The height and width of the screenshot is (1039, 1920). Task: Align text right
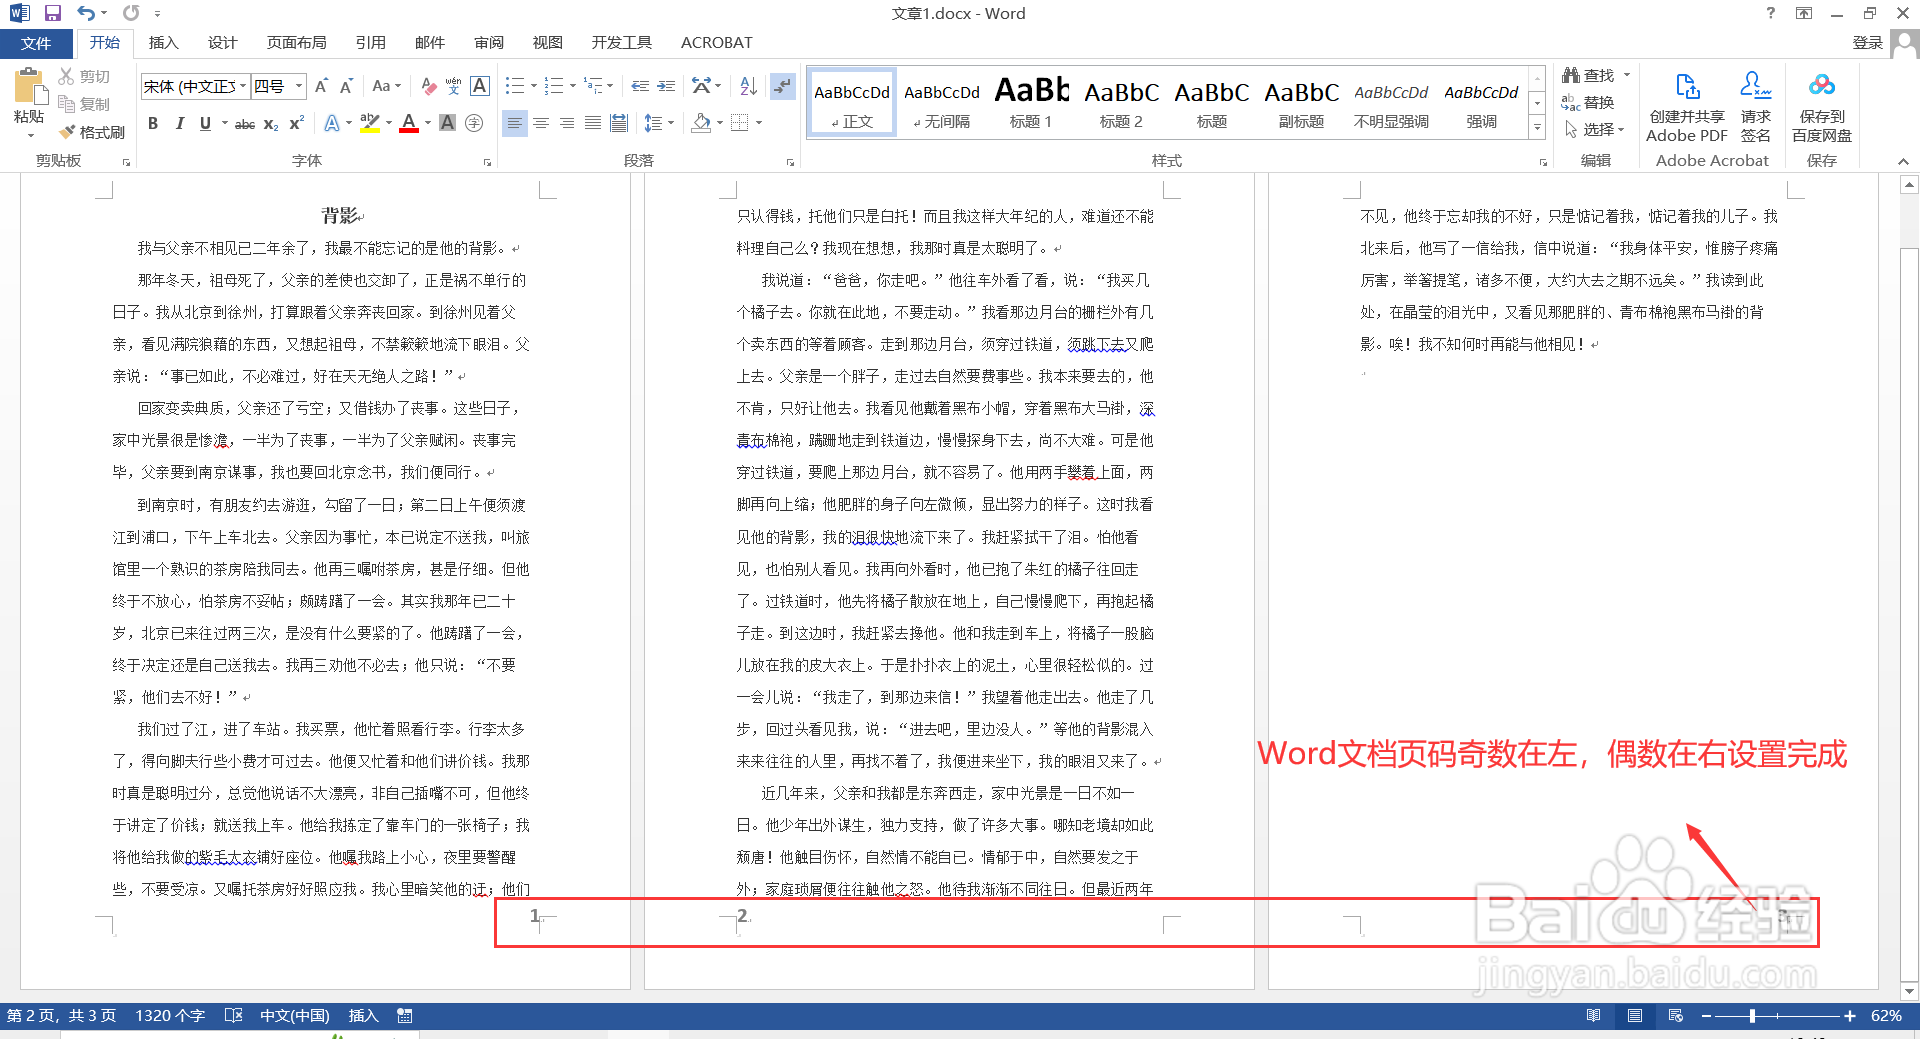click(x=567, y=123)
